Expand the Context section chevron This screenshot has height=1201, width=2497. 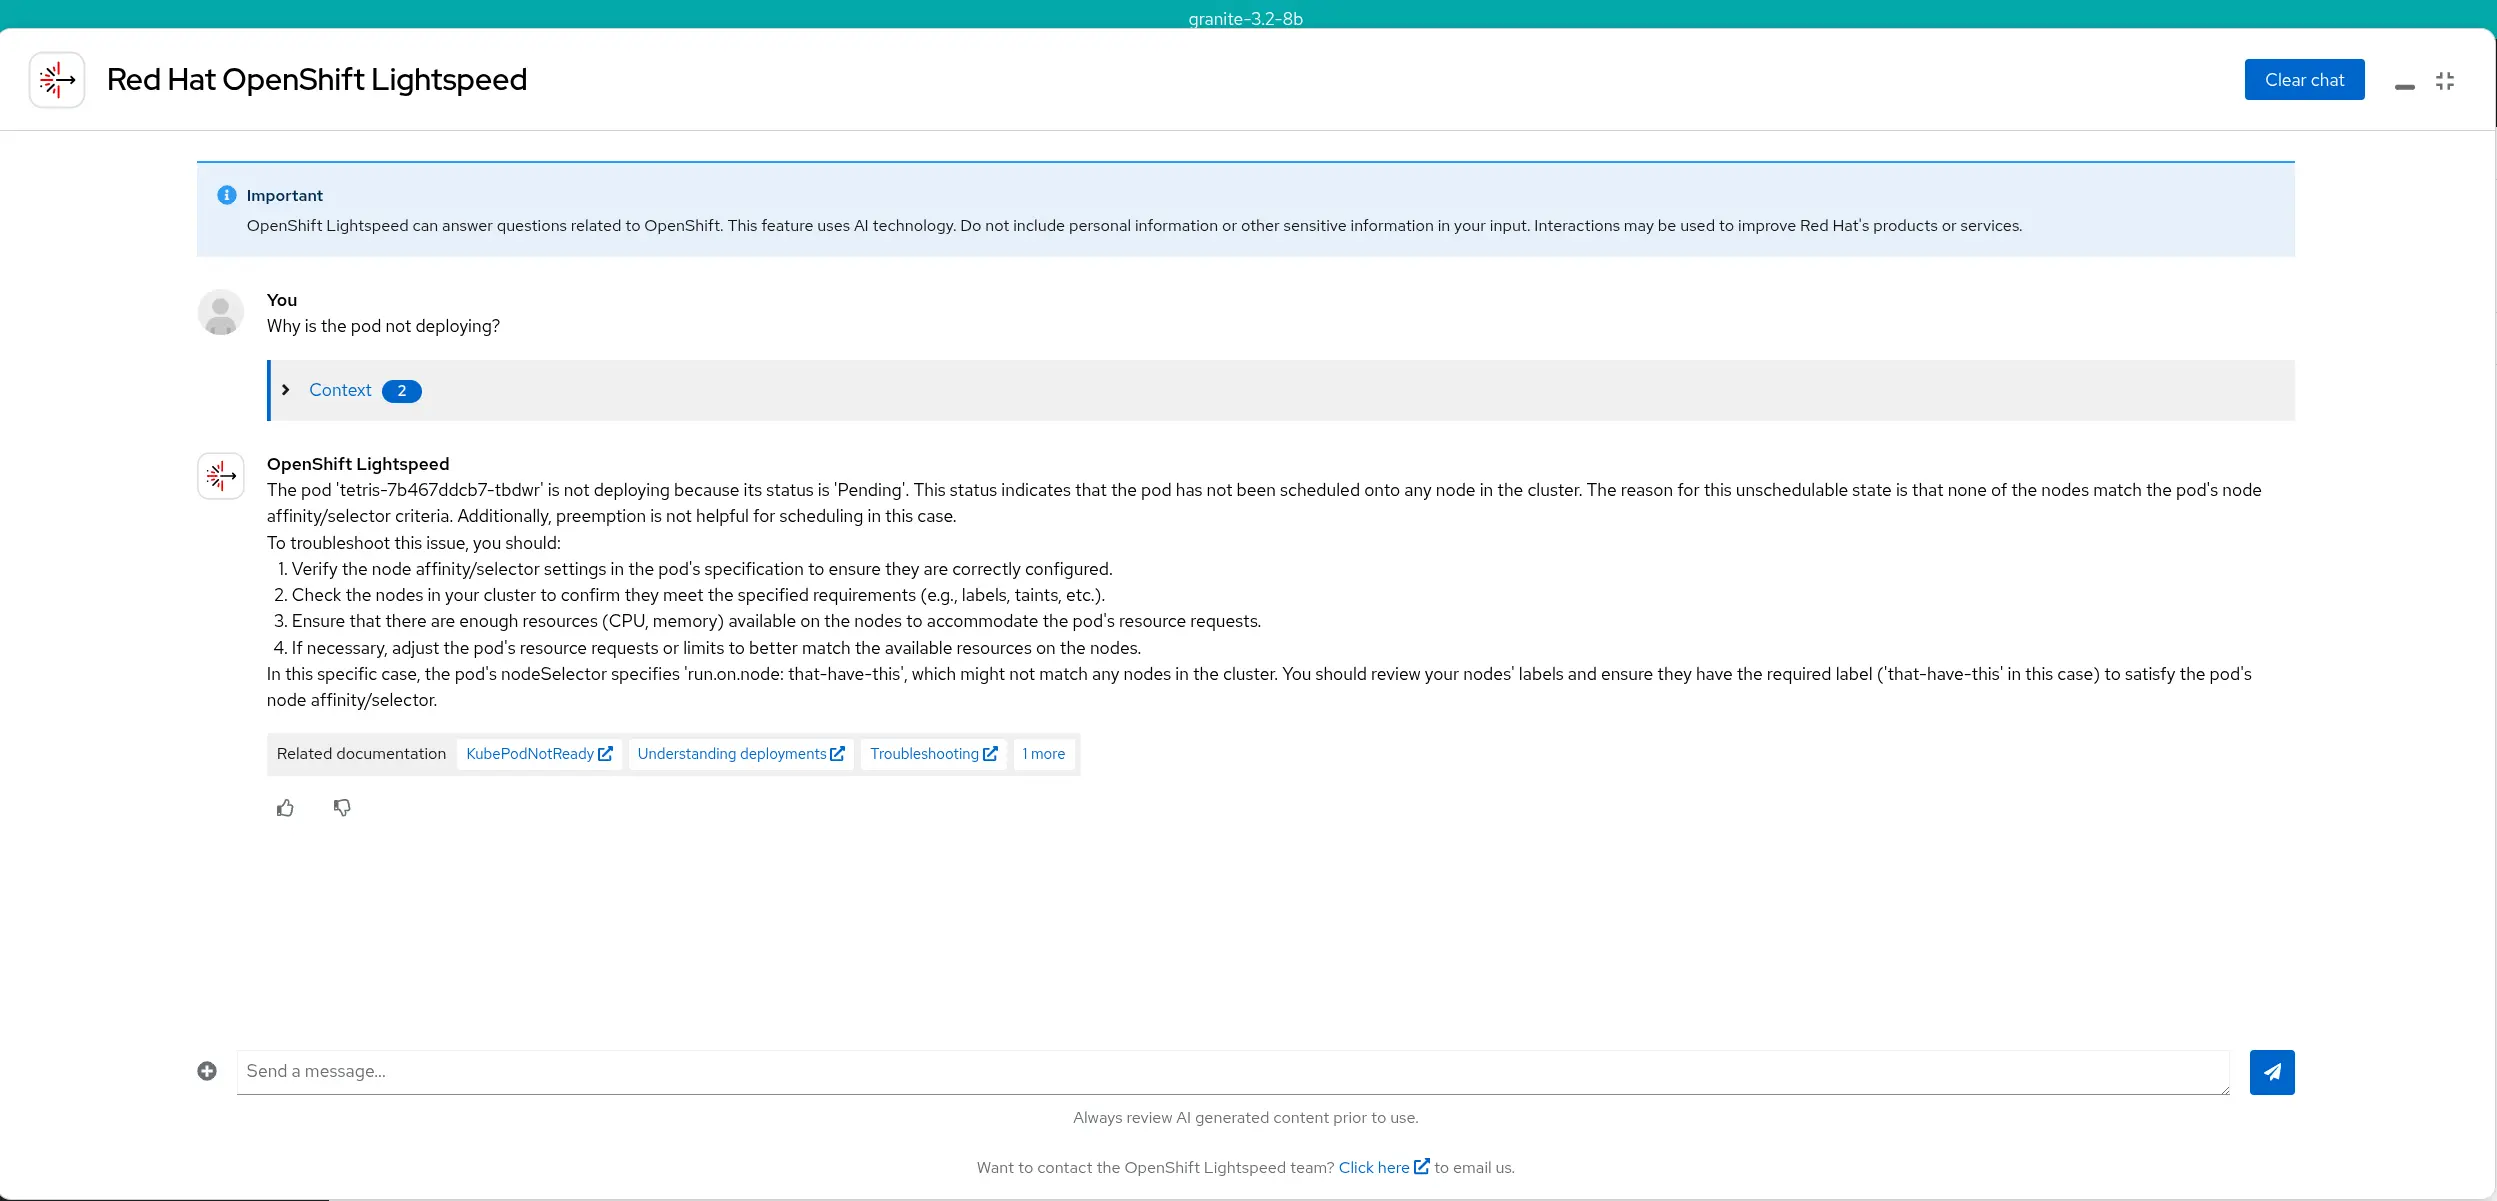pyautogui.click(x=286, y=390)
